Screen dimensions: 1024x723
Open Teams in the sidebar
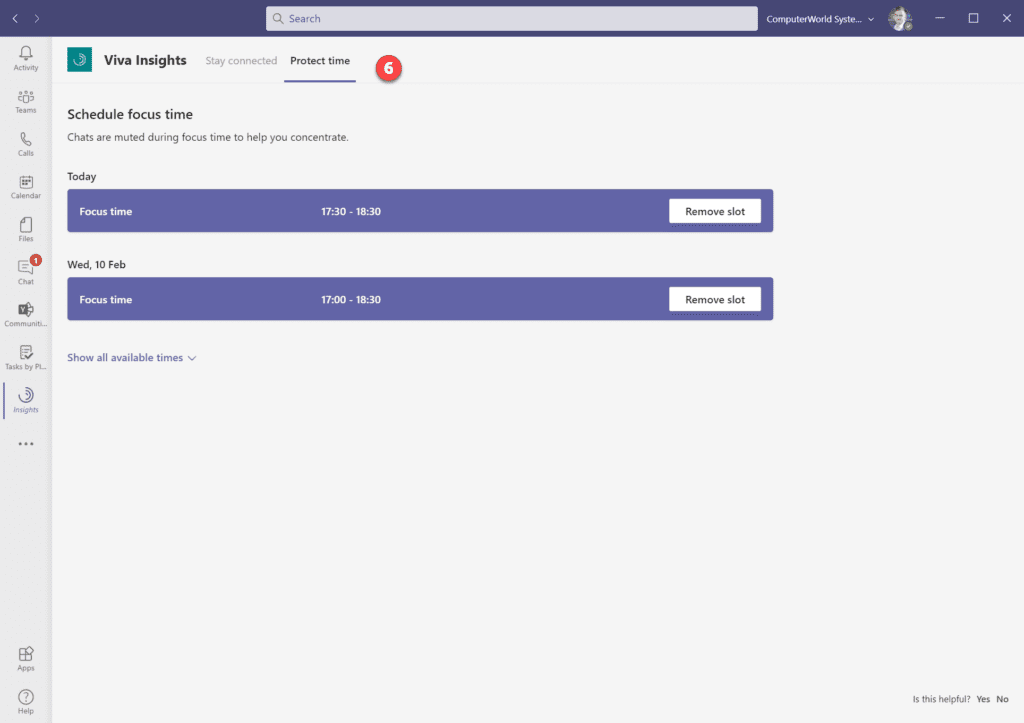[25, 101]
